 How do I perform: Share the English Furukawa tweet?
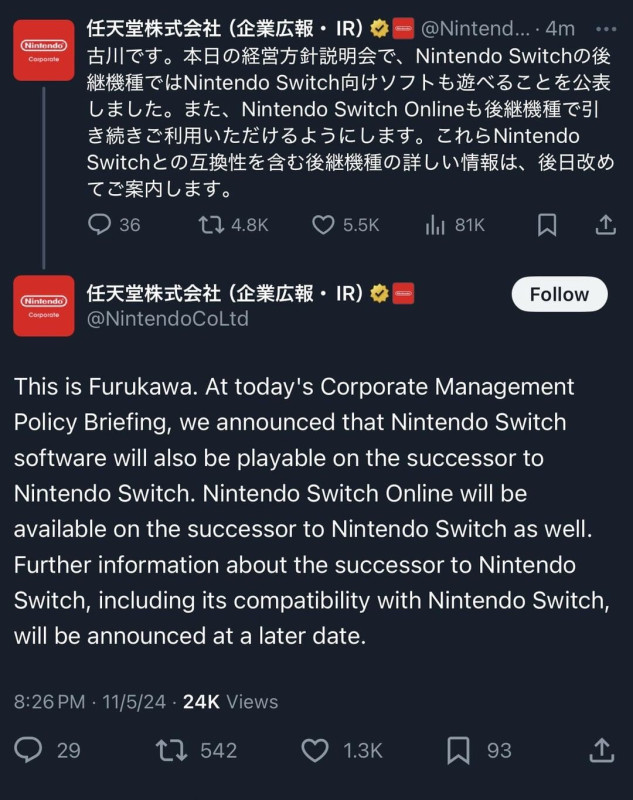(601, 749)
